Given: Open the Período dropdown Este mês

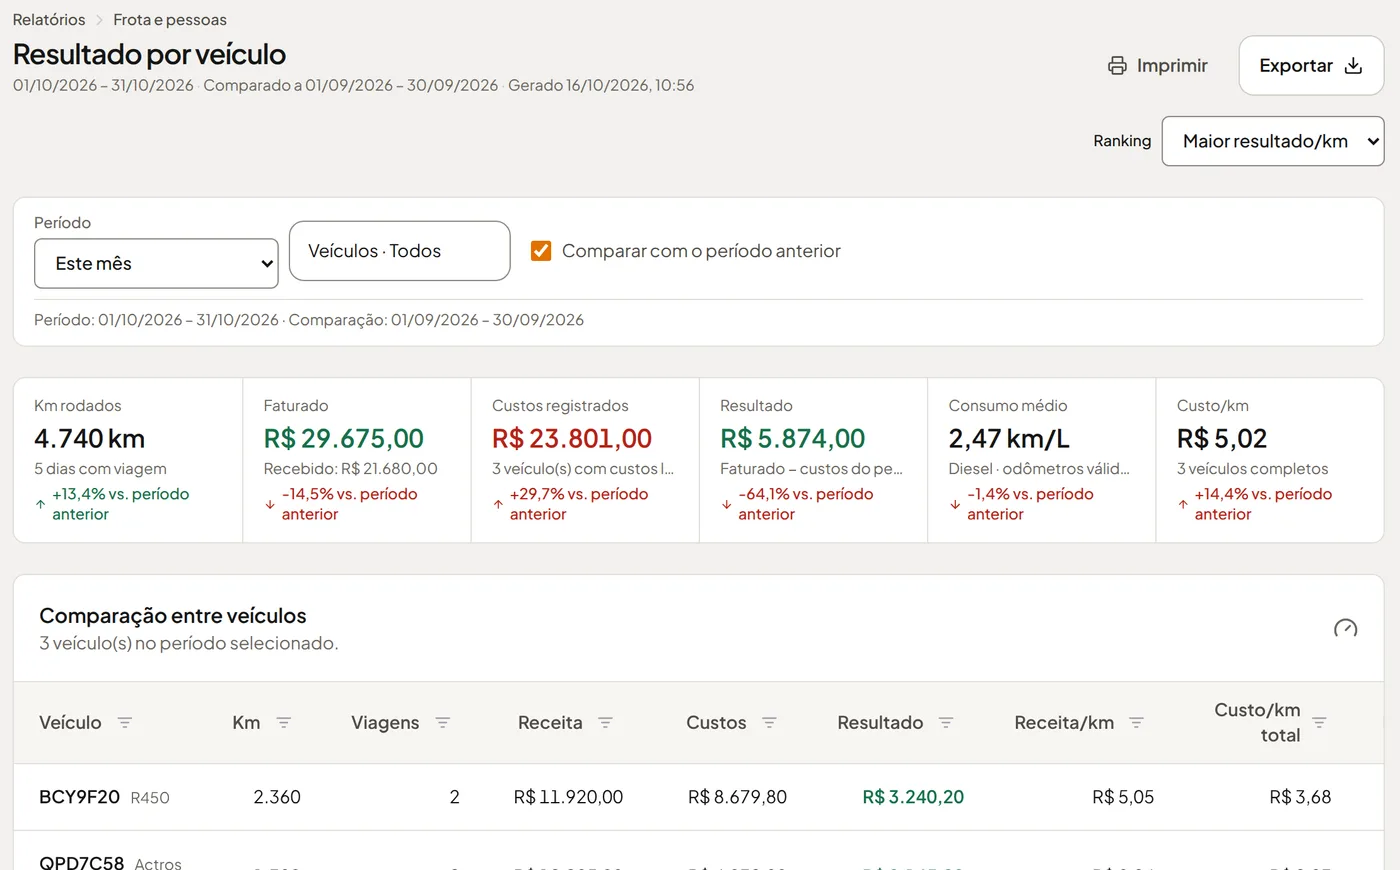Looking at the screenshot, I should [x=156, y=264].
